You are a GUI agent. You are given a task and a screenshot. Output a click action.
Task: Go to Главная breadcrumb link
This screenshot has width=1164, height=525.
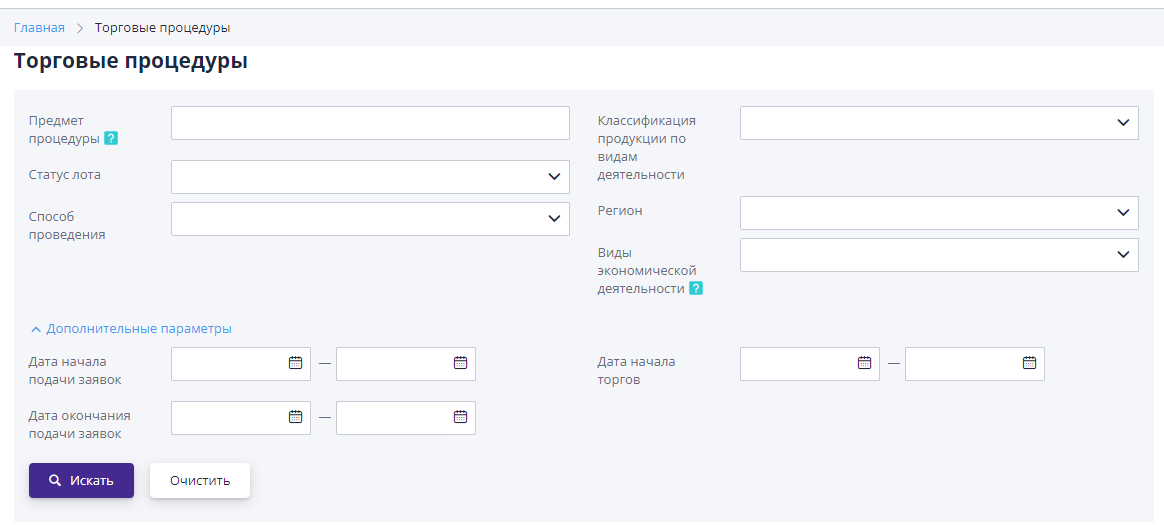tap(39, 28)
